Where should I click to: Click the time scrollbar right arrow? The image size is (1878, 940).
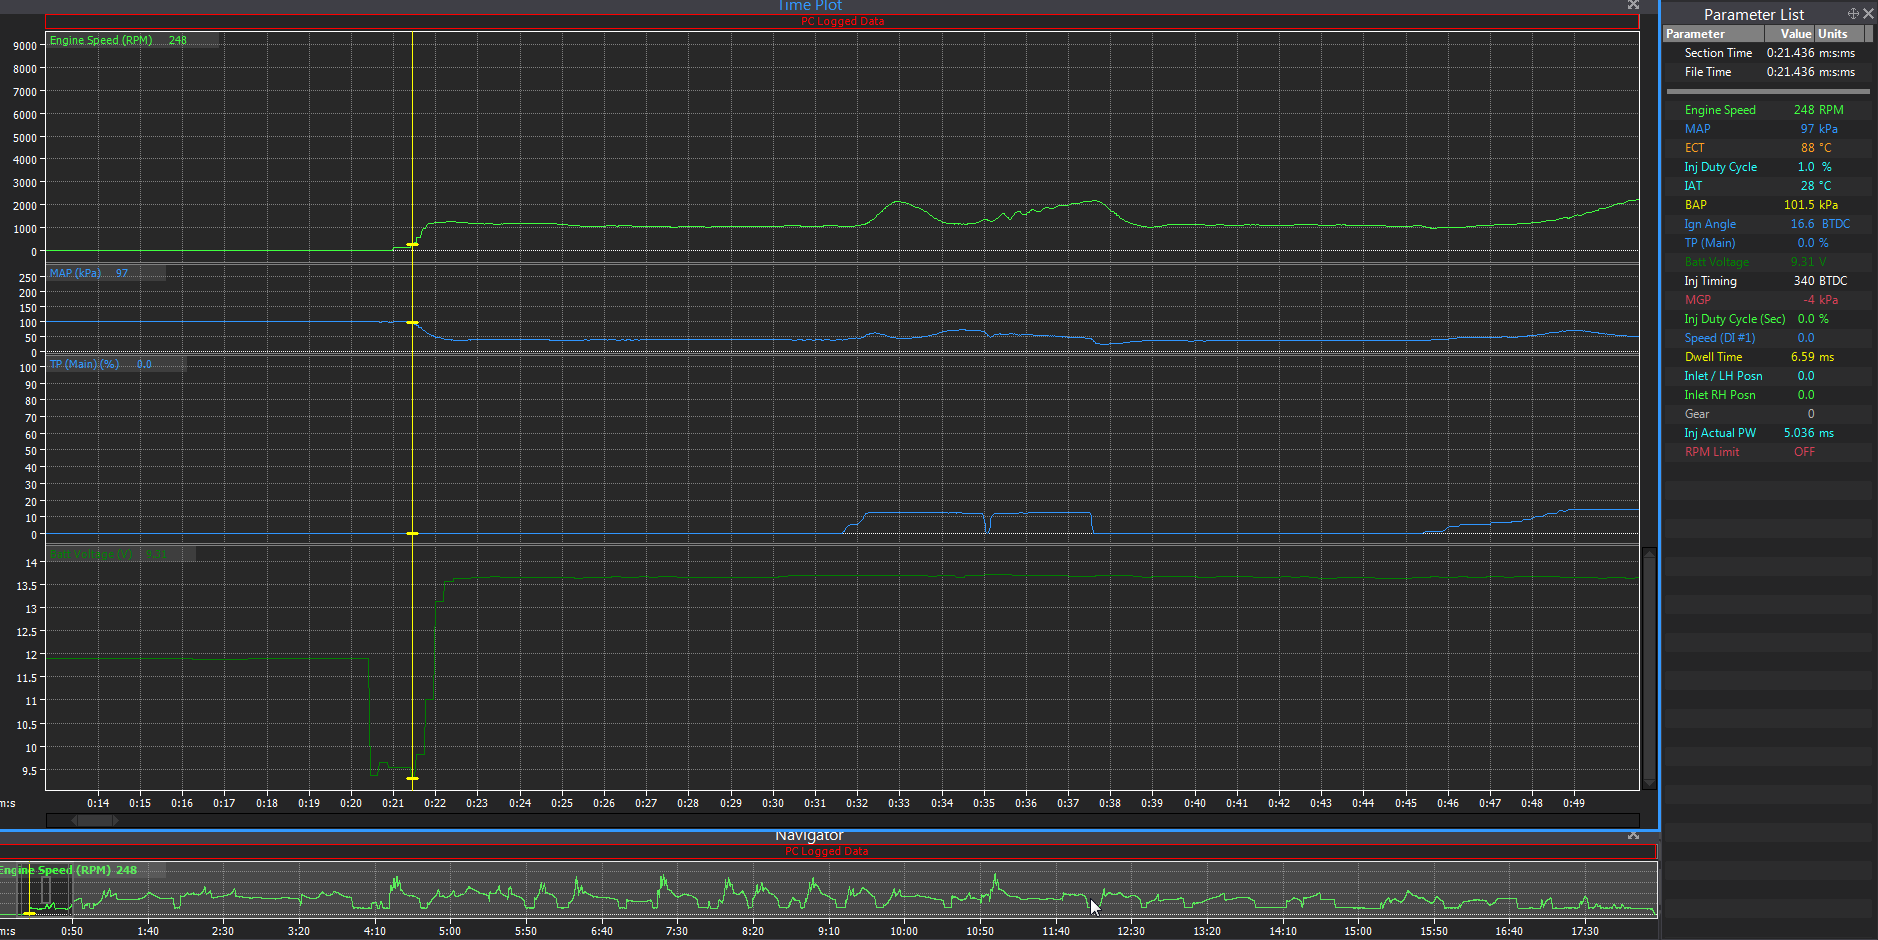[x=116, y=821]
